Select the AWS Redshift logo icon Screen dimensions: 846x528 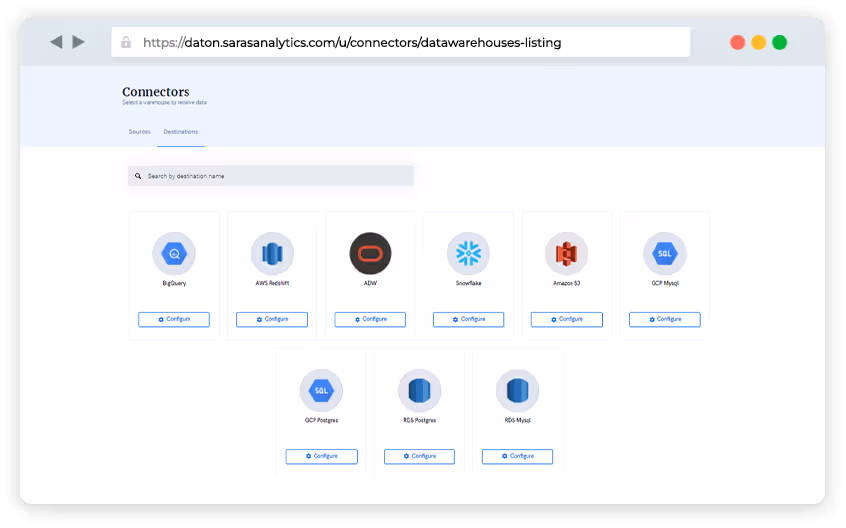[x=272, y=253]
